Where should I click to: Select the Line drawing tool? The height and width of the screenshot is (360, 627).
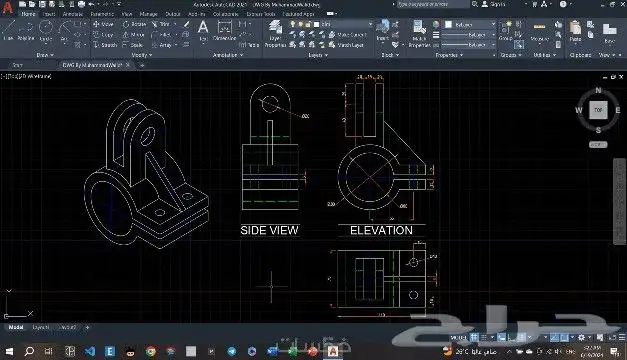point(8,31)
